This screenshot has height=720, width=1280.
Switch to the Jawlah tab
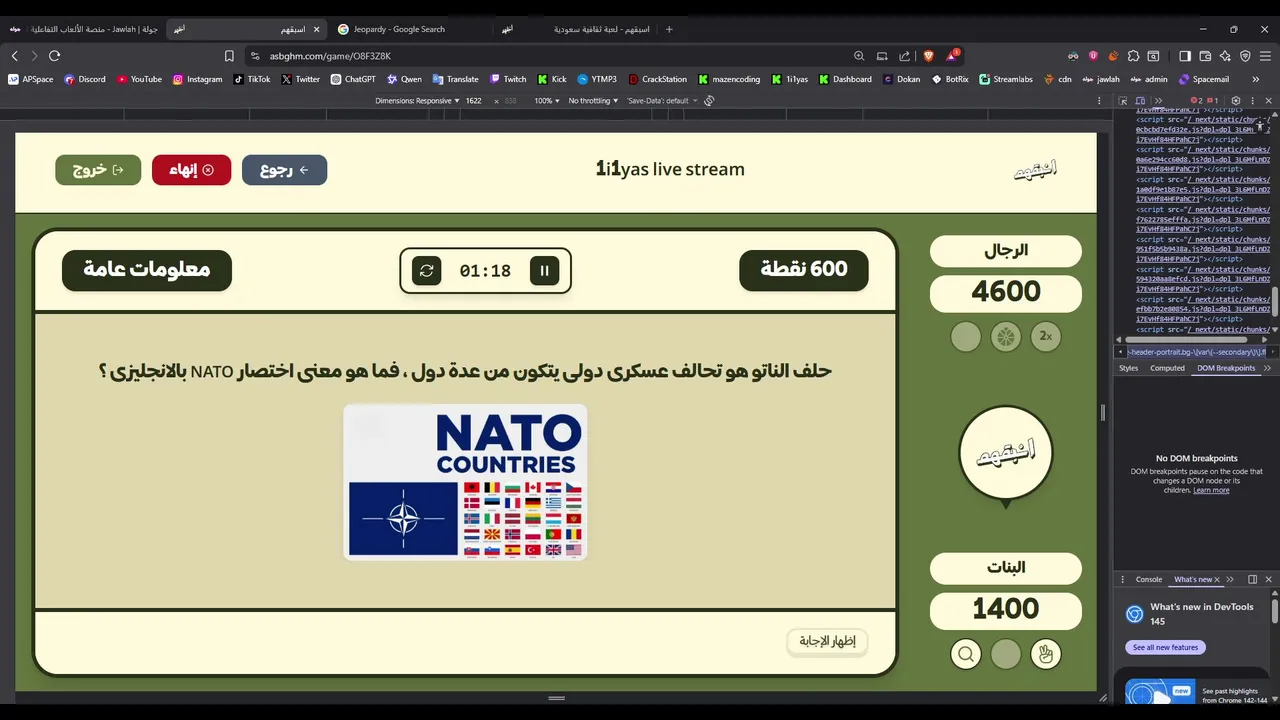pos(85,29)
